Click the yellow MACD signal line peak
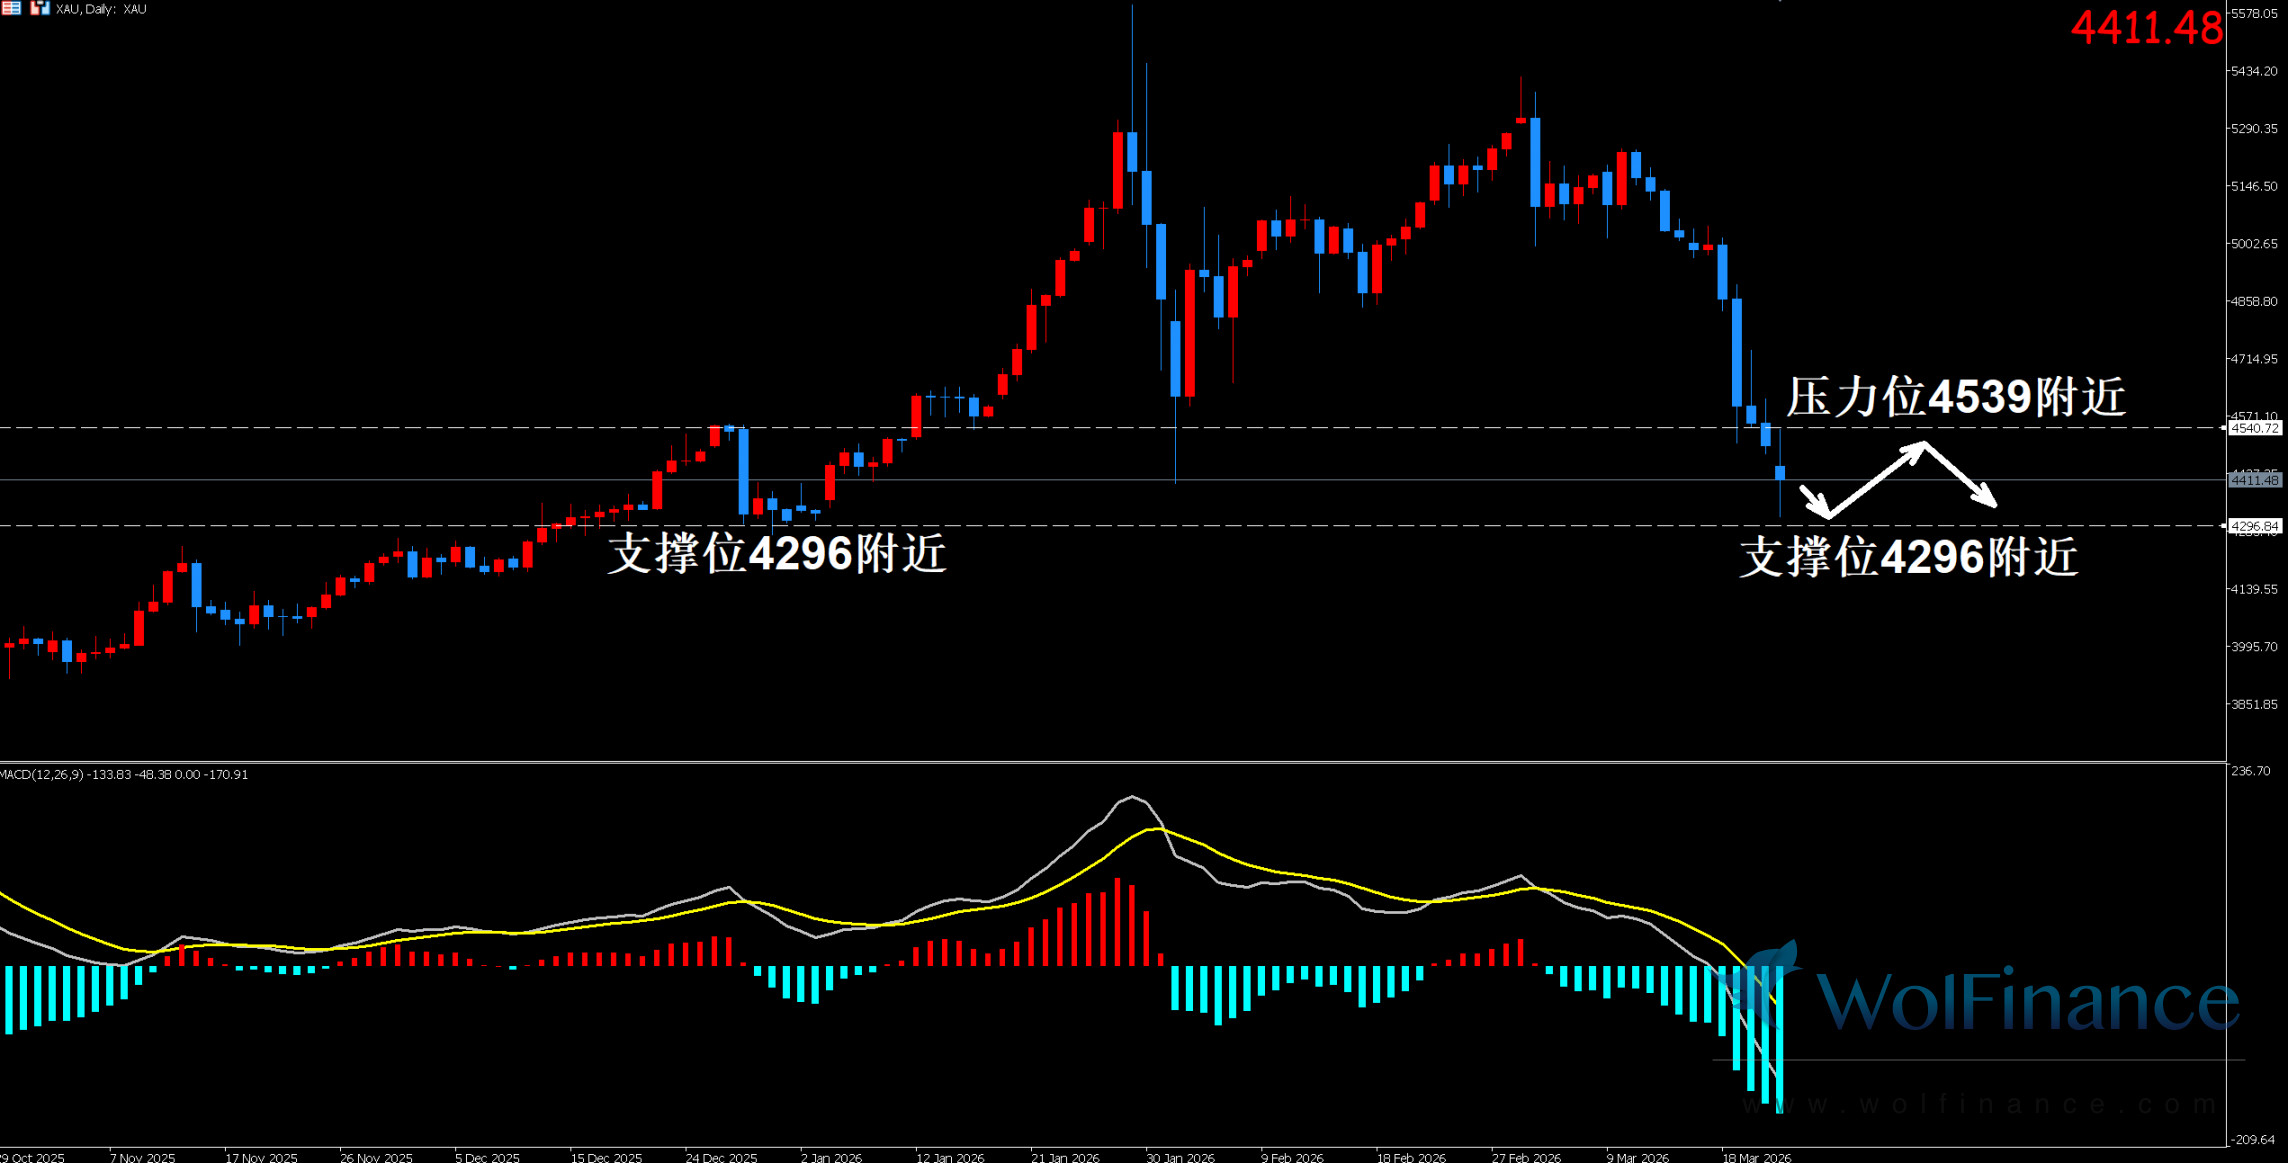Image resolution: width=2288 pixels, height=1163 pixels. click(x=1155, y=829)
